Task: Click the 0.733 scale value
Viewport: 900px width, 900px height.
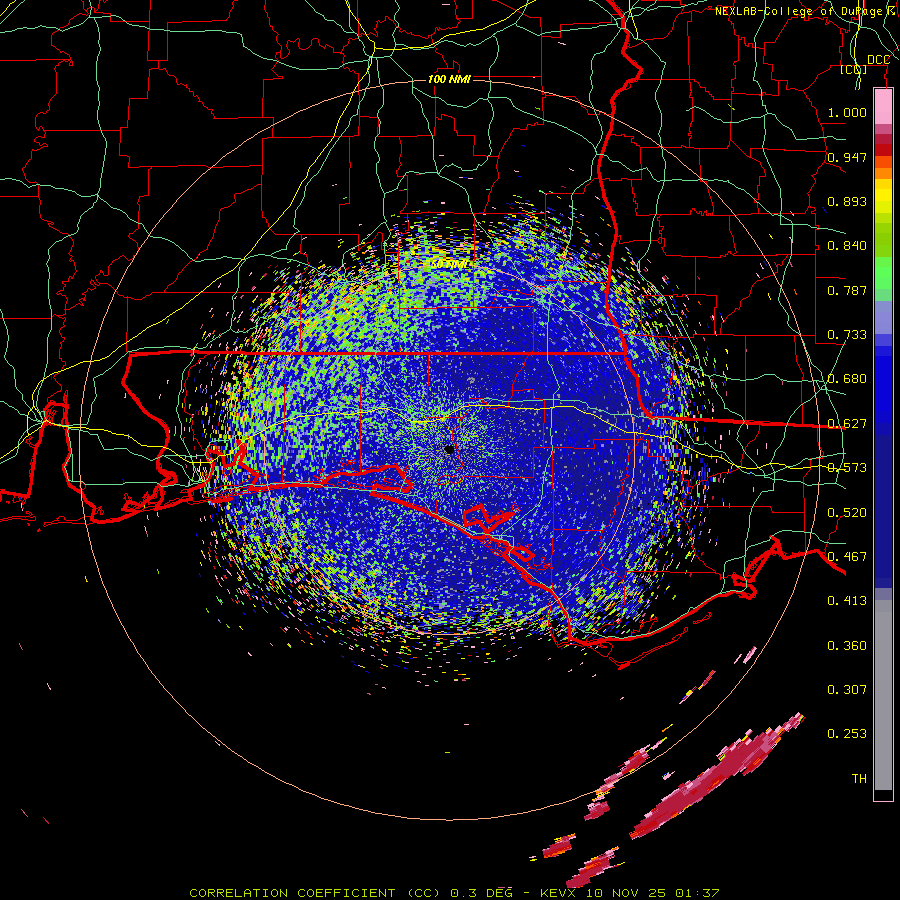Action: pos(847,335)
